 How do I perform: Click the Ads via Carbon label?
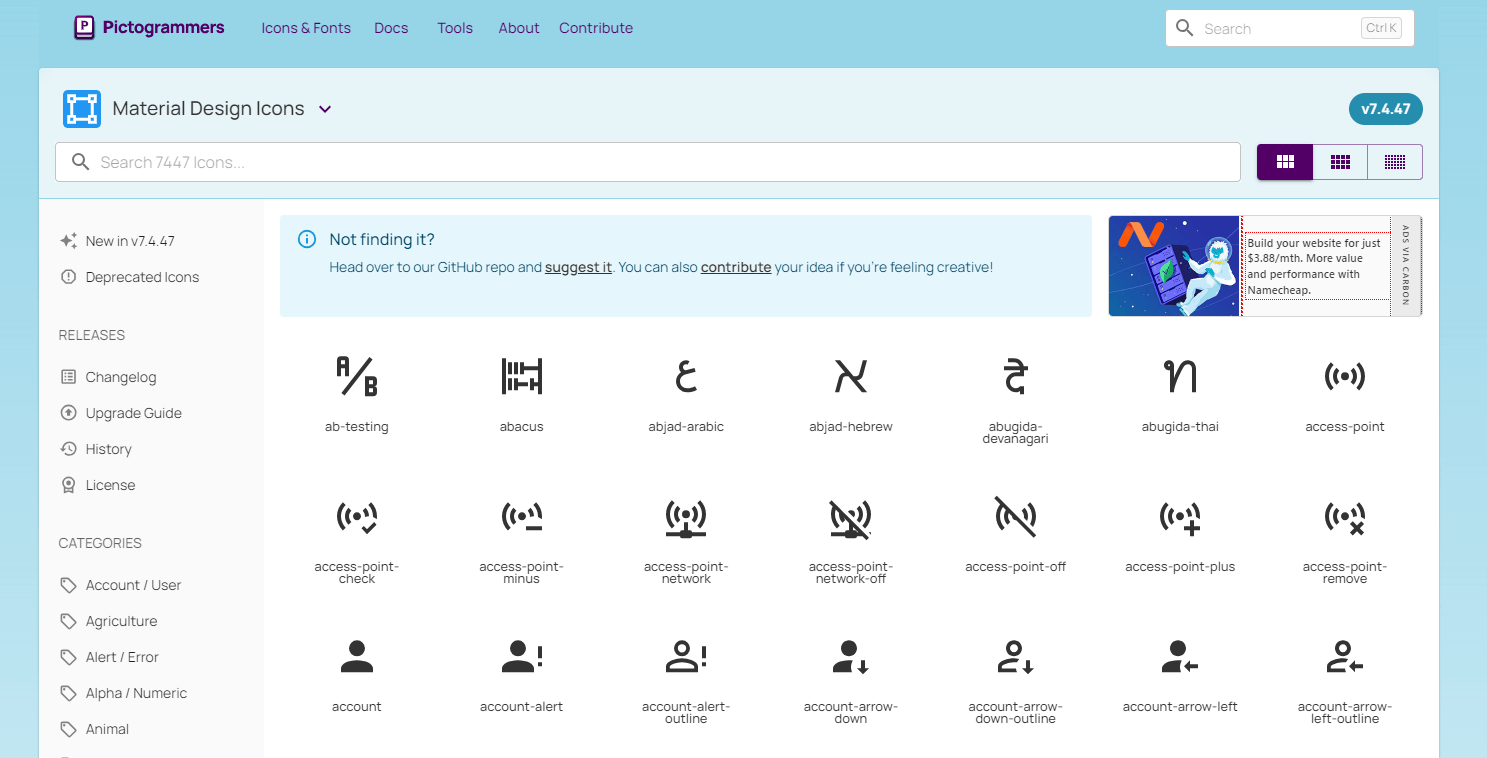tap(1405, 266)
